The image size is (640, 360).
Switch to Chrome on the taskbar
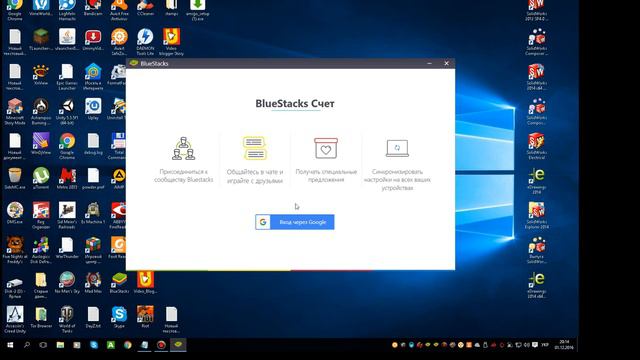click(x=128, y=345)
